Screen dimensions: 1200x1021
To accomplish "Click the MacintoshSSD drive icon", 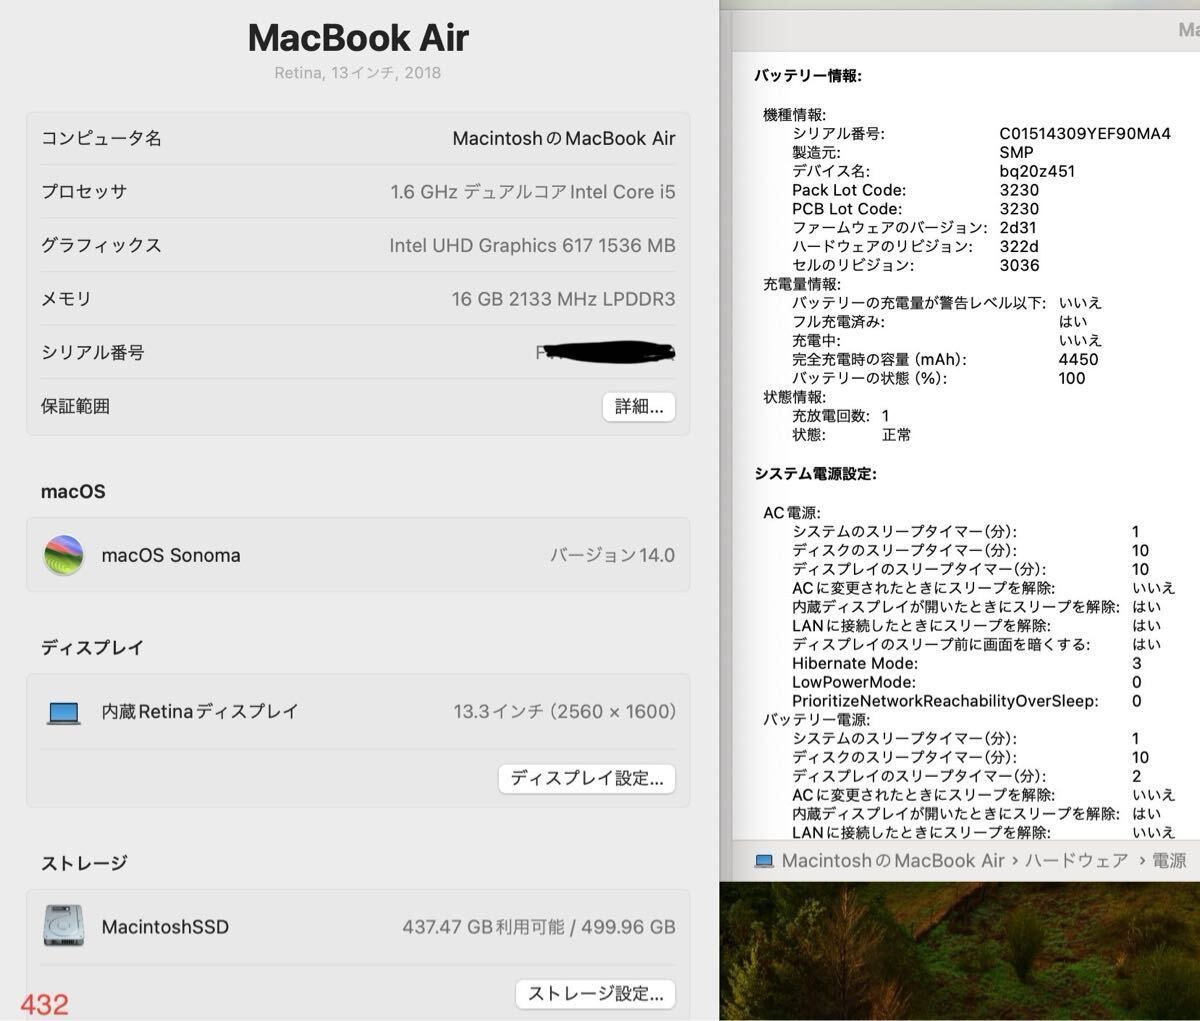I will pos(64,926).
